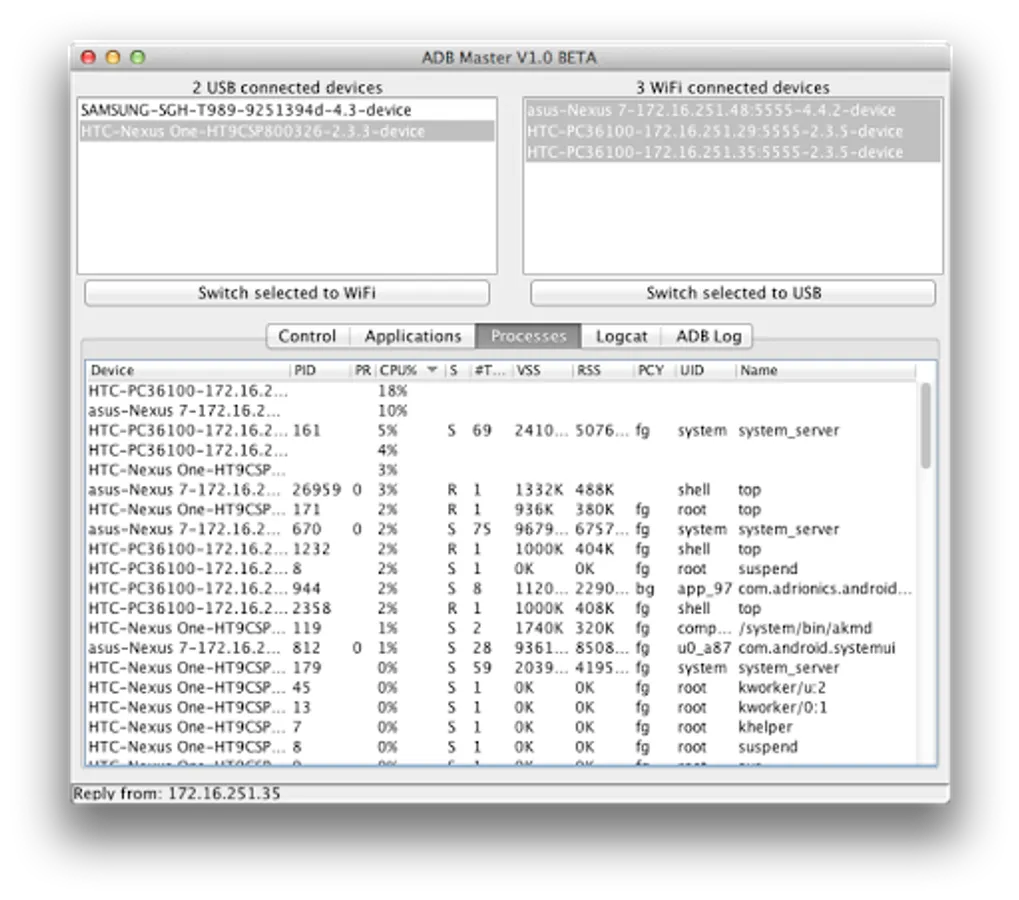
Task: Select SAMSUNG-SGH-T989 device in USB list
Action: point(287,110)
